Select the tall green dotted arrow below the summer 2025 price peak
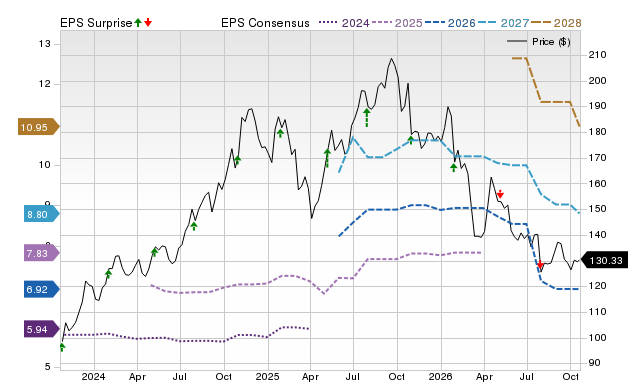This screenshot has width=640, height=382. coord(367,118)
